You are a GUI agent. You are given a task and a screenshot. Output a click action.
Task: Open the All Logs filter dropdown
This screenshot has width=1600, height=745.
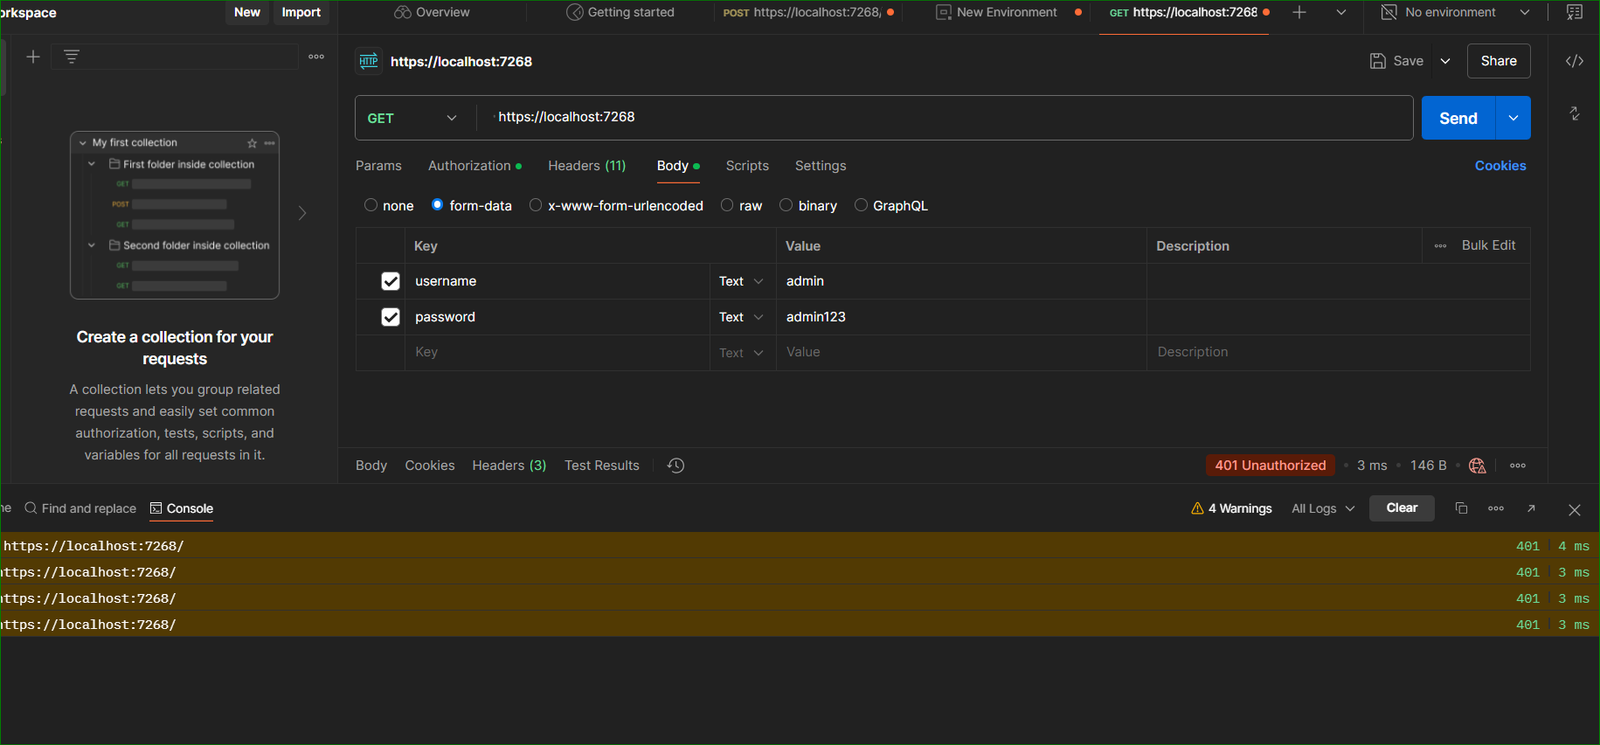[x=1322, y=508]
